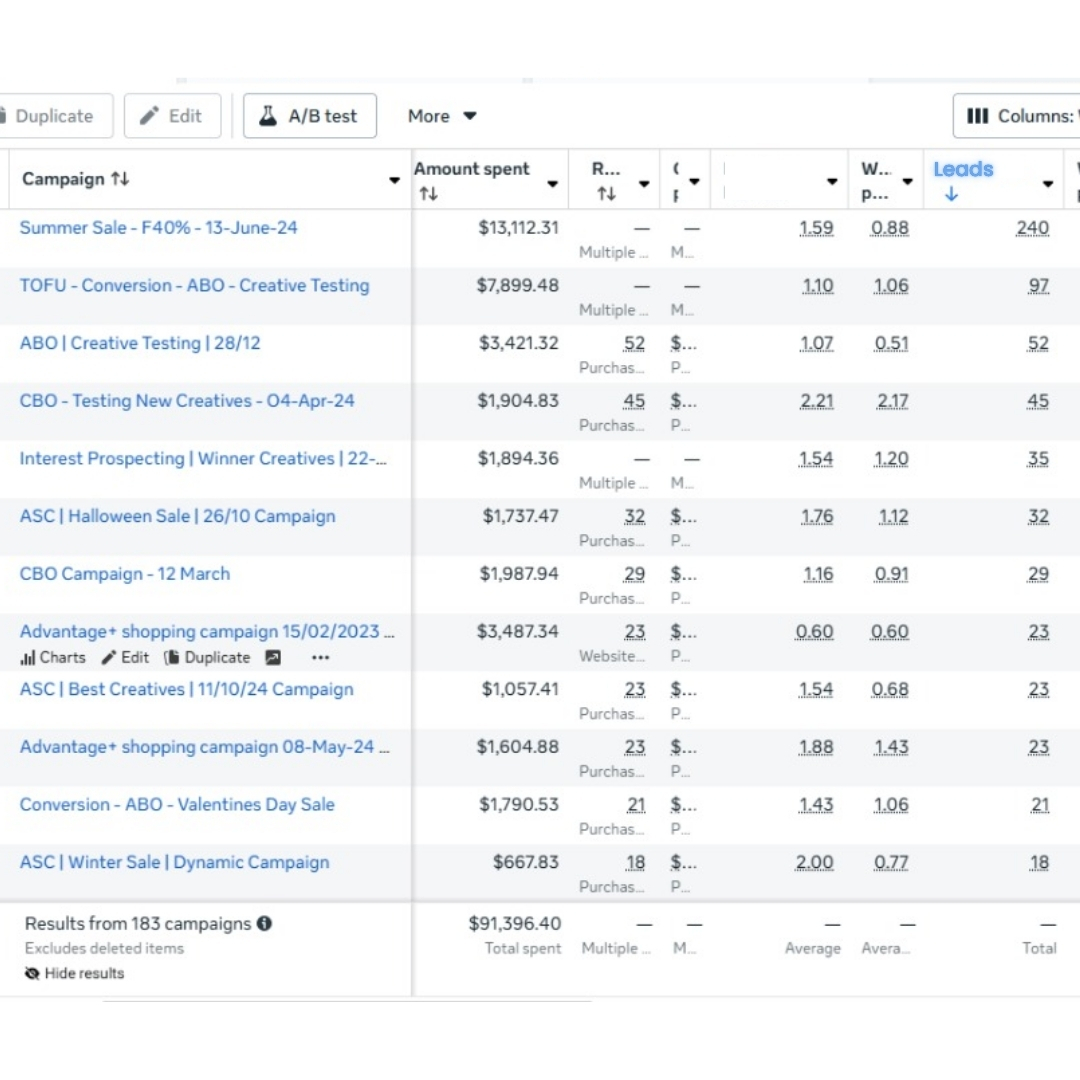Expand Amount spent column dropdown arrow
This screenshot has width=1080, height=1080.
pyautogui.click(x=552, y=183)
